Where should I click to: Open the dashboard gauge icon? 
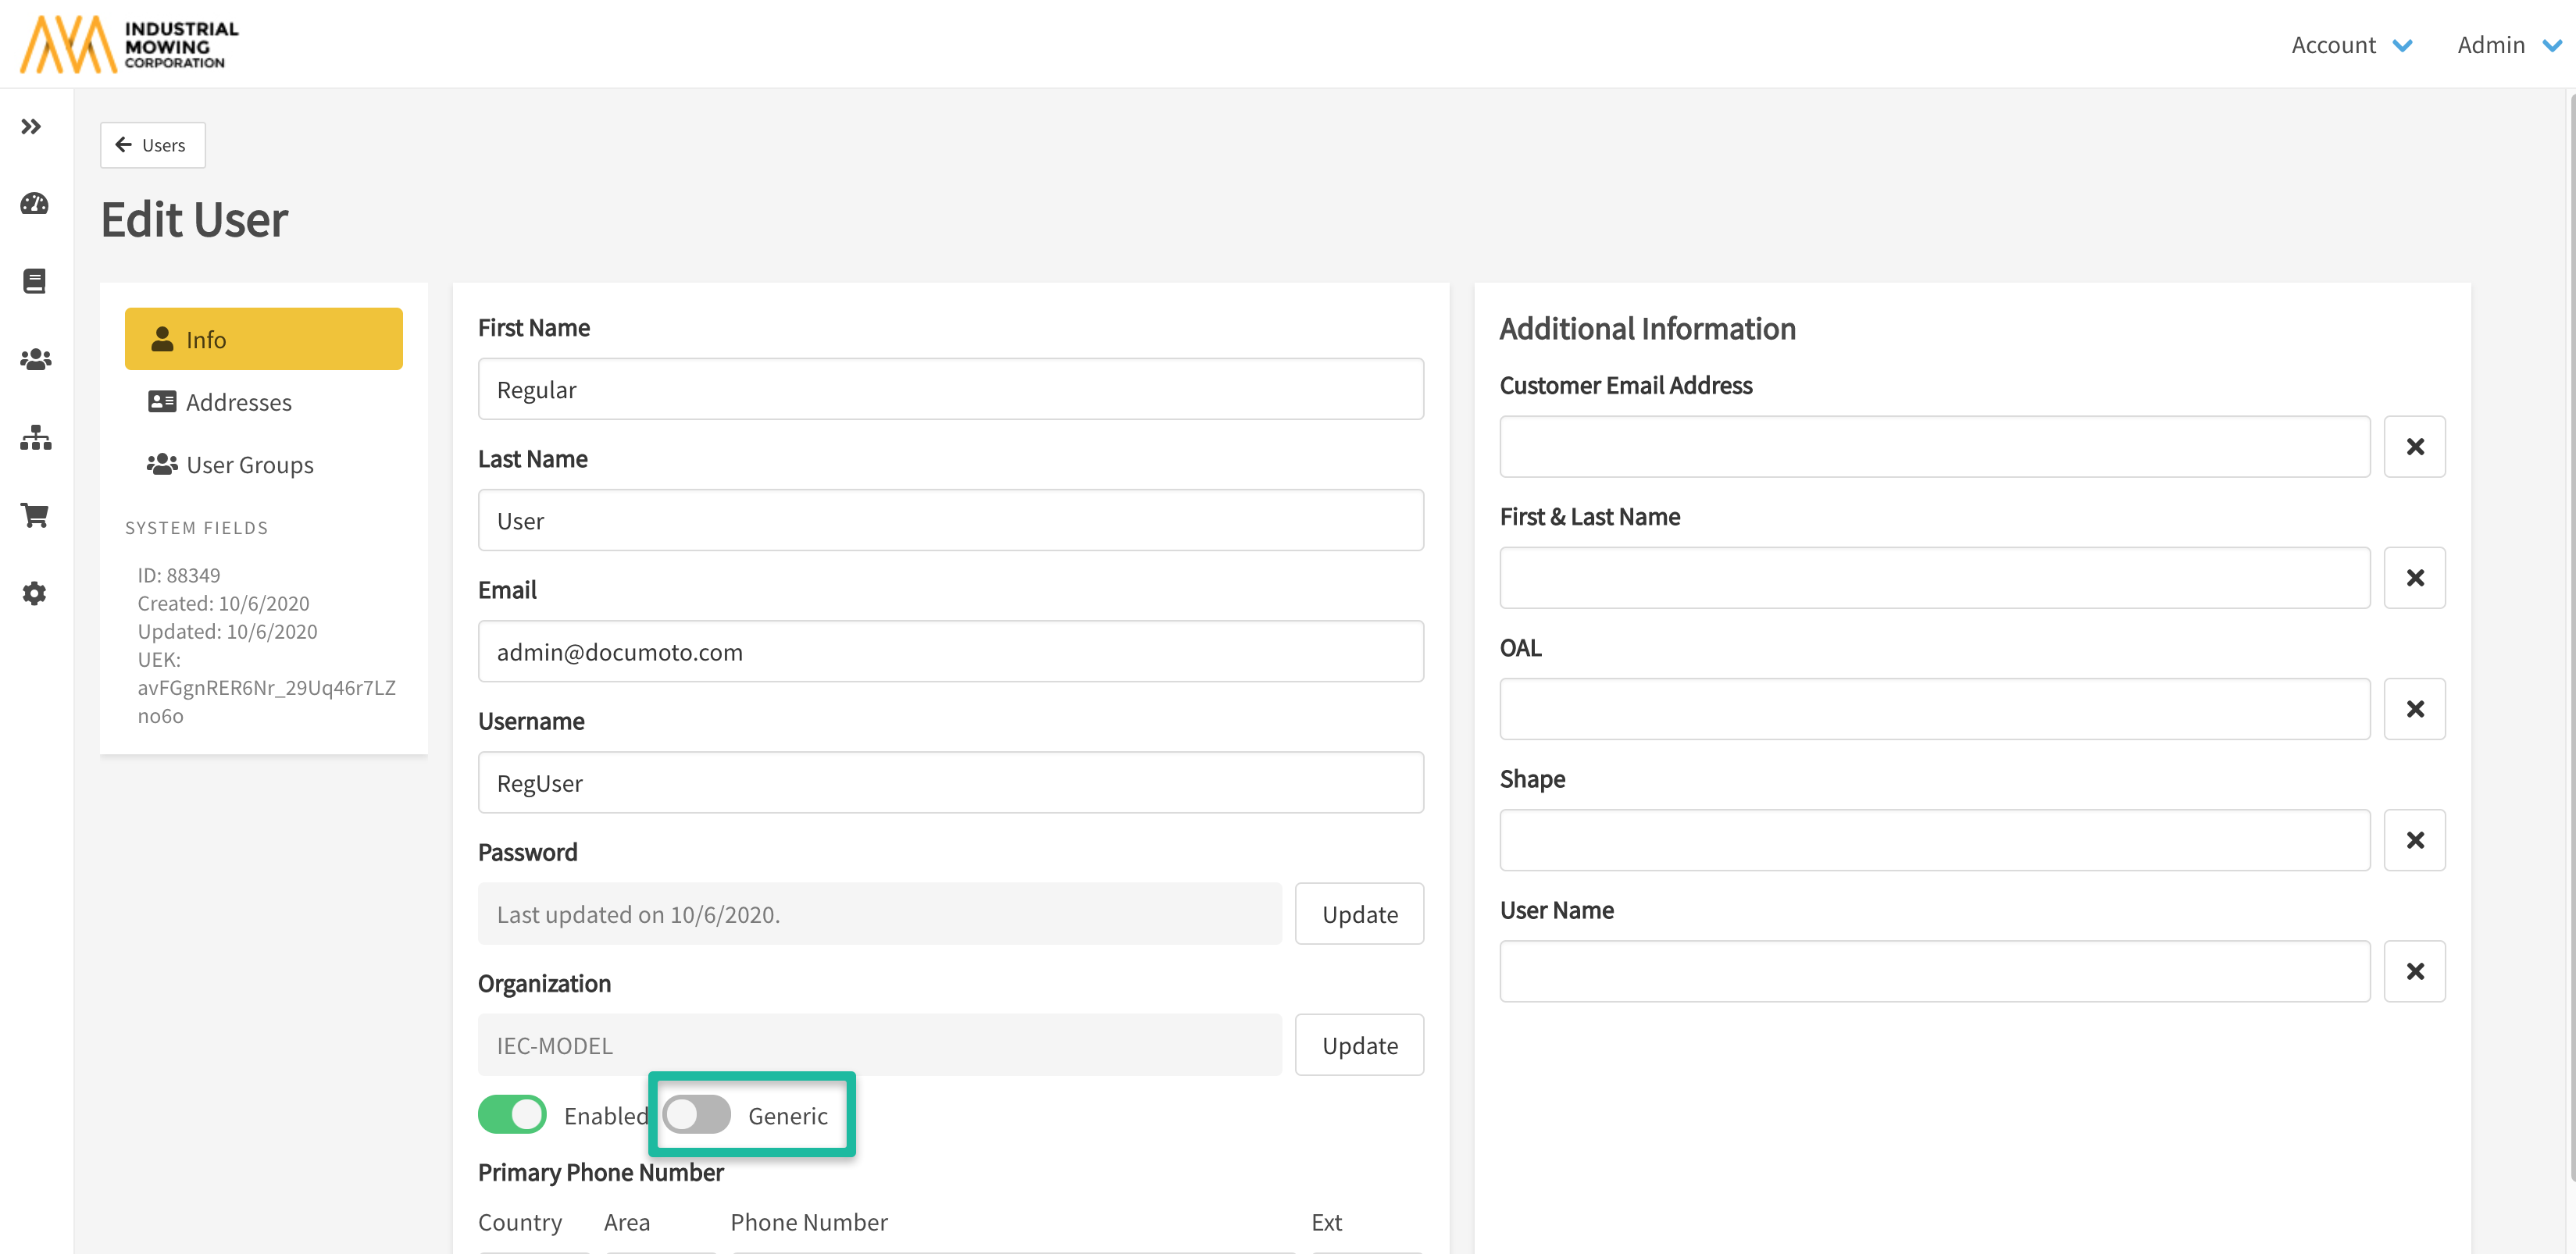(34, 204)
